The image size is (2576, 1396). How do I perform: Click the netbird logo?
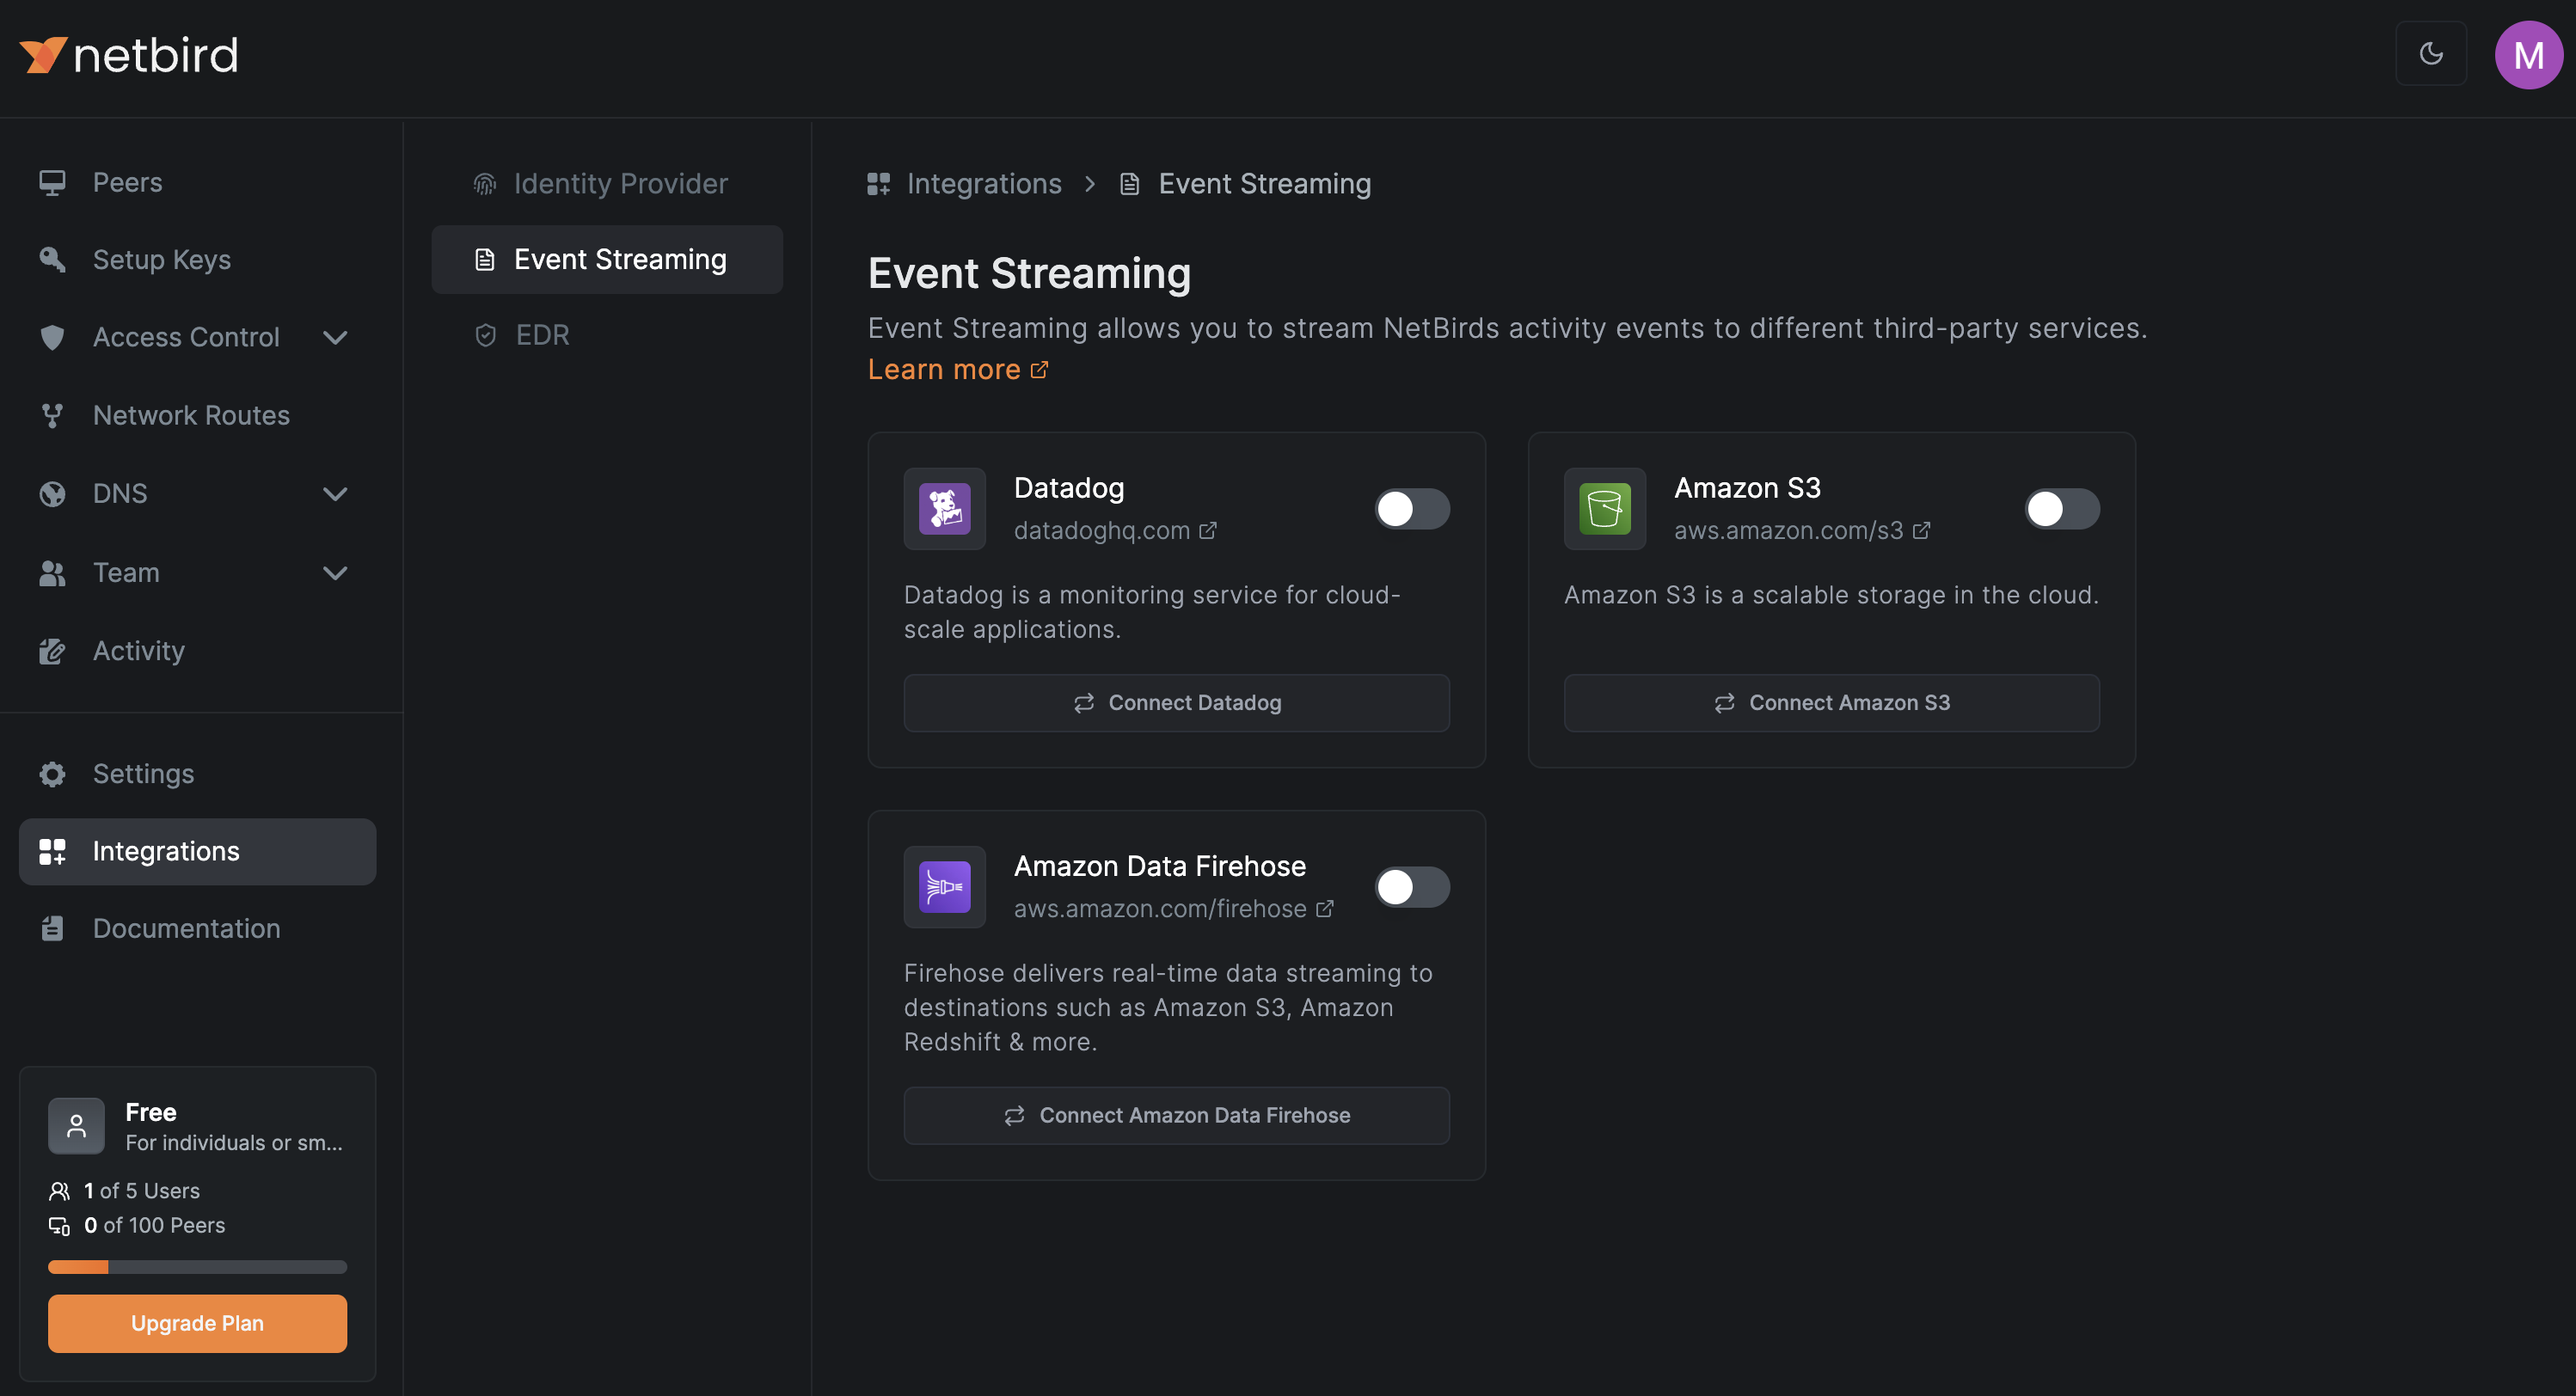click(x=129, y=55)
